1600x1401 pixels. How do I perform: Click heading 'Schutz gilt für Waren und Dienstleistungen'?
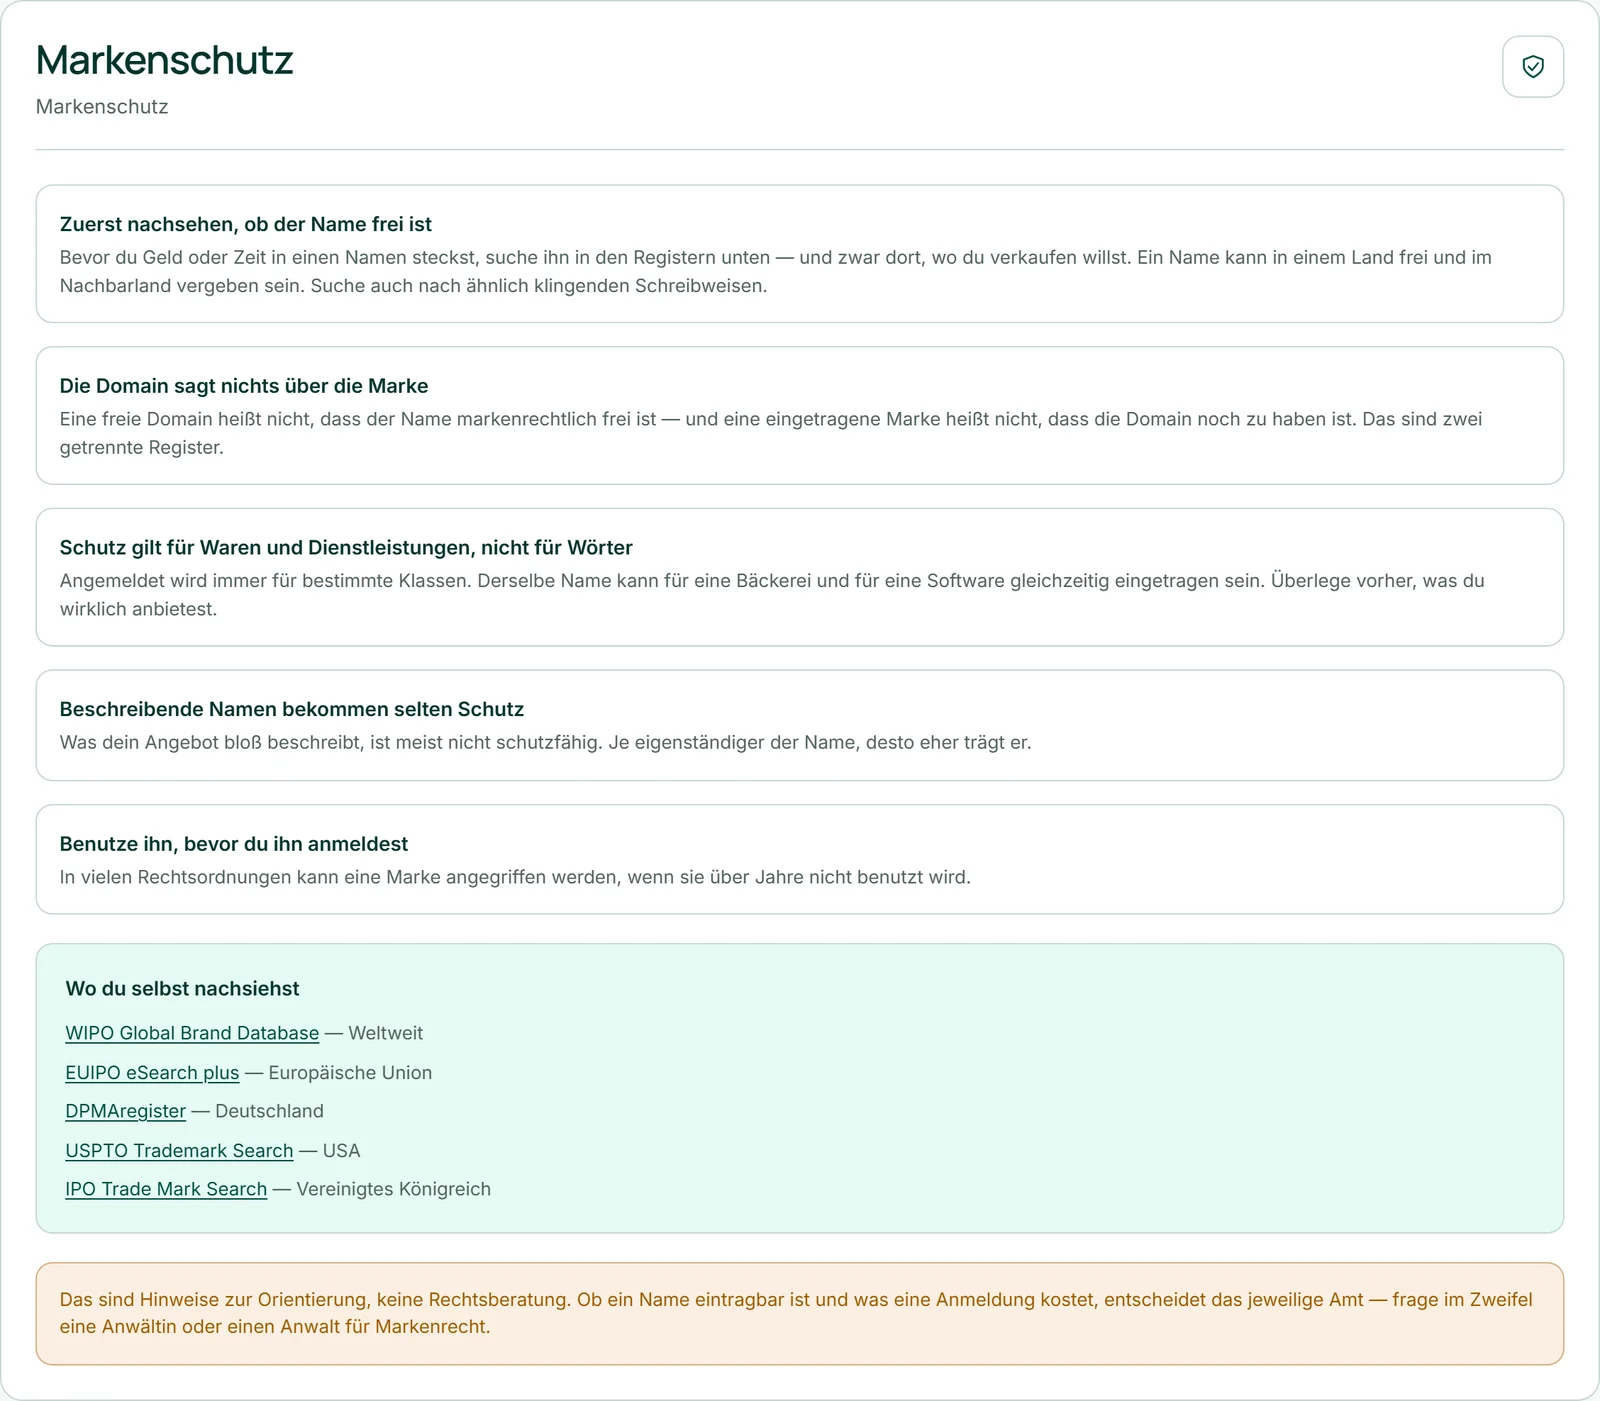pyautogui.click(x=346, y=547)
